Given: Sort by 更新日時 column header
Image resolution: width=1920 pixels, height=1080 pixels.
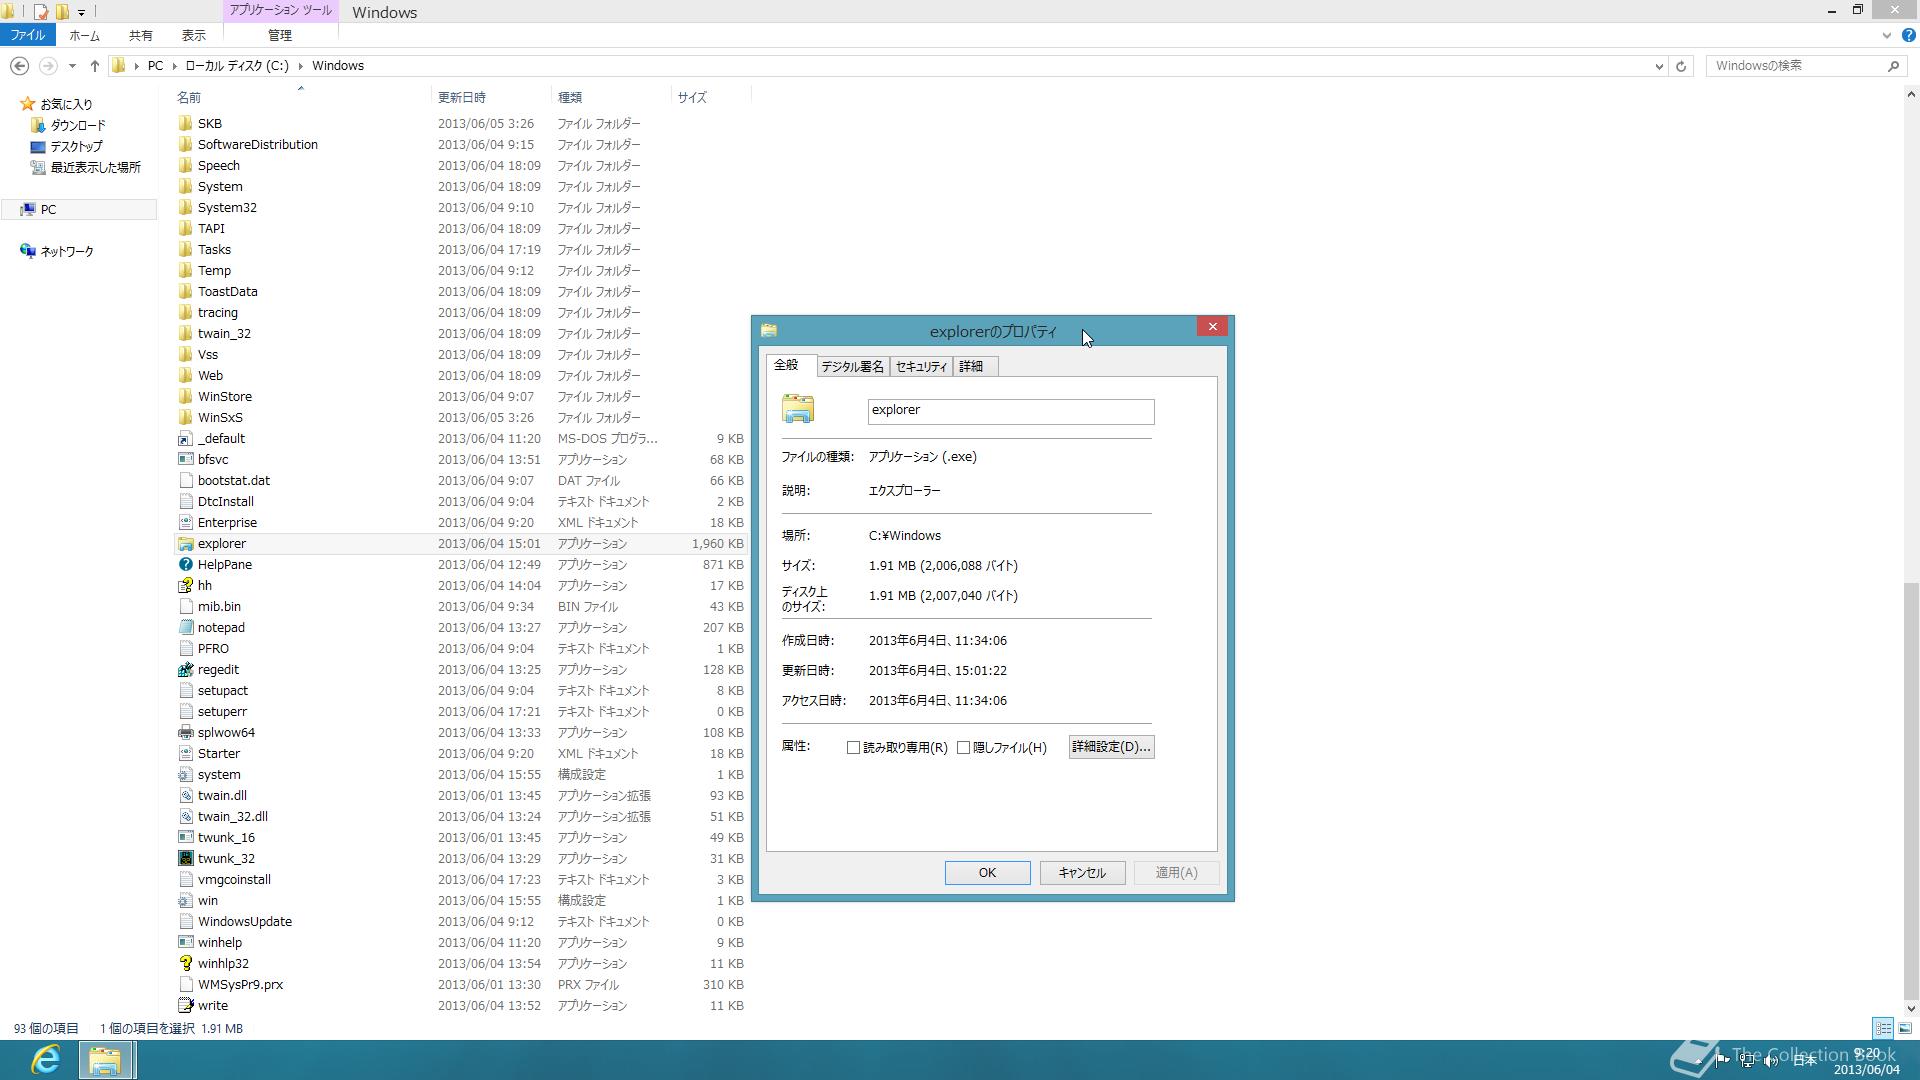Looking at the screenshot, I should (491, 97).
